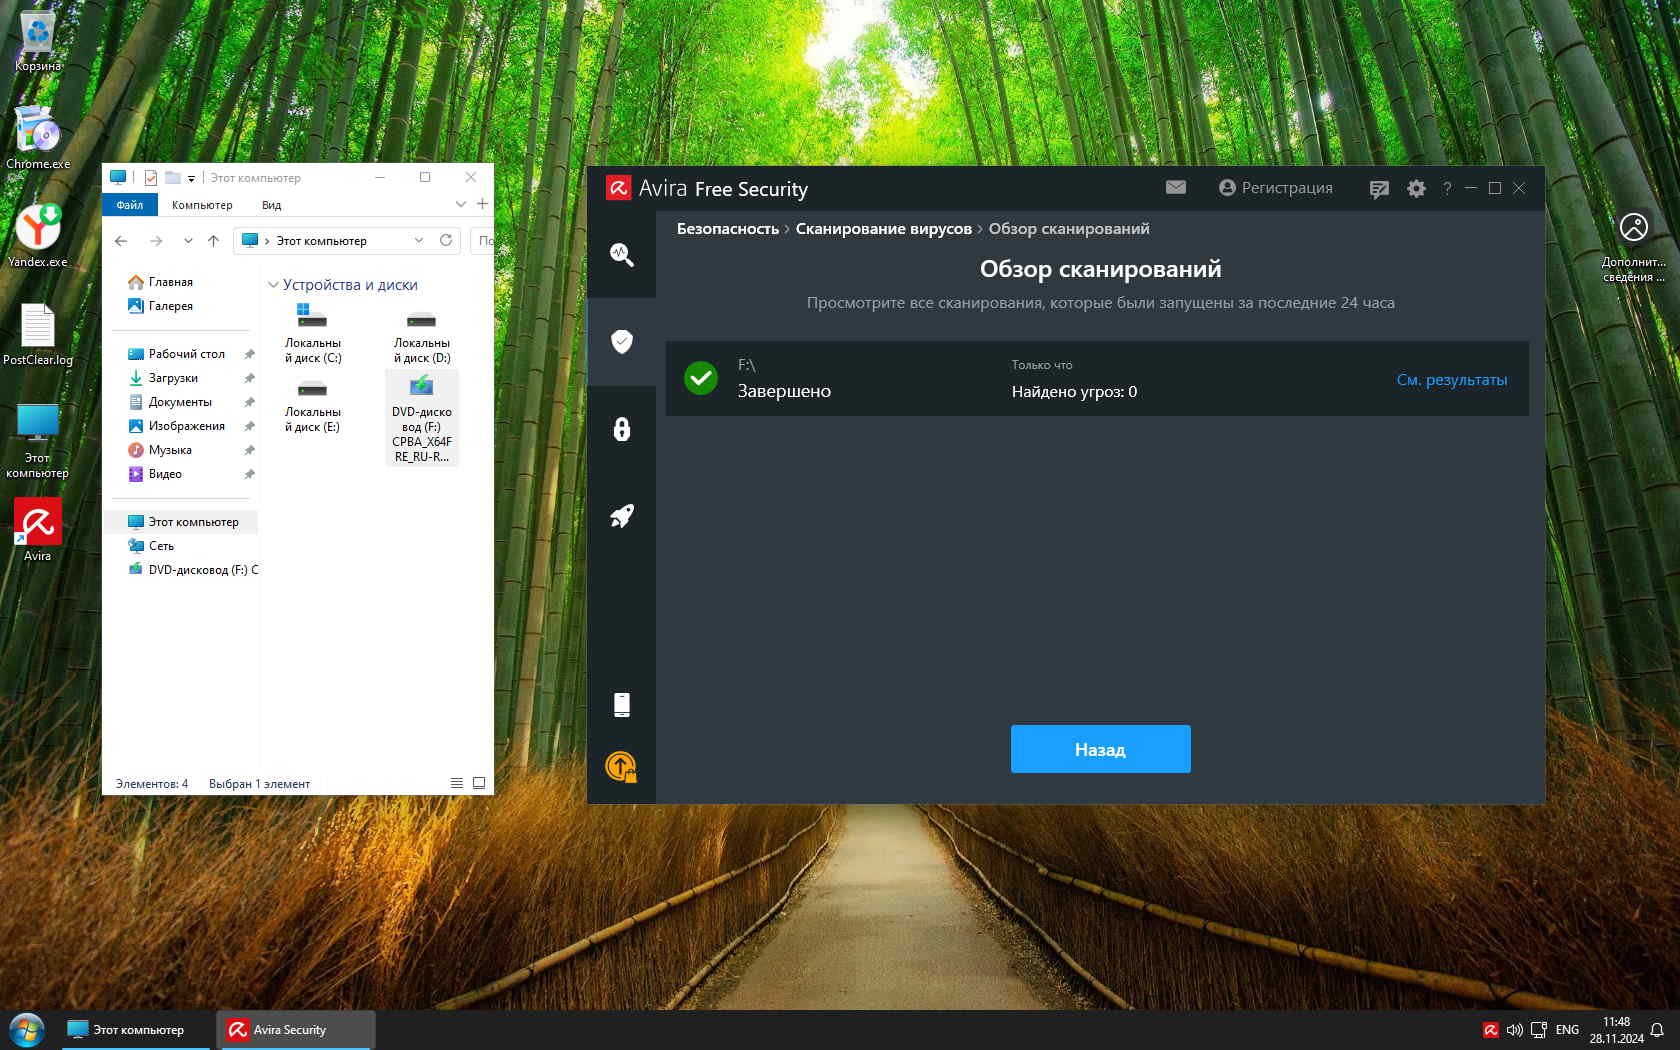This screenshot has width=1680, height=1050.
Task: Open the Performance rocket sidebar icon
Action: coord(621,516)
